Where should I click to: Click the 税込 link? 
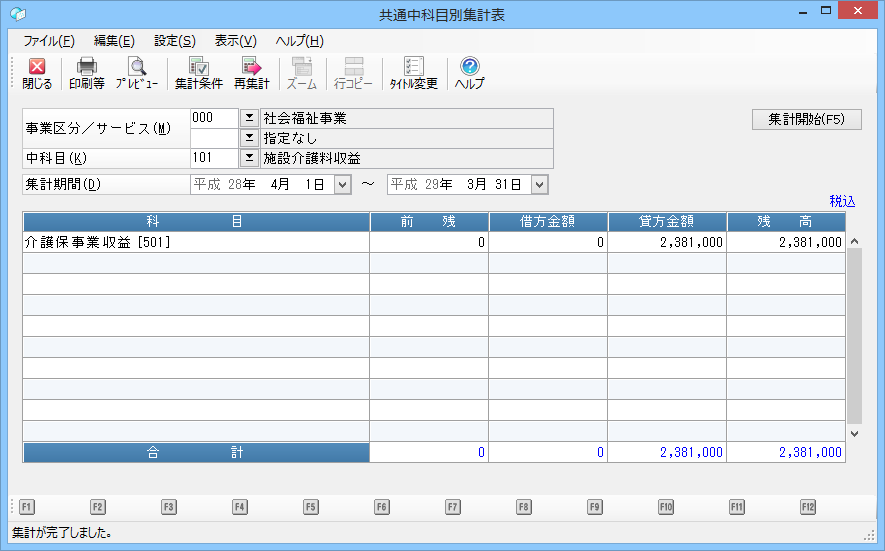click(x=842, y=201)
